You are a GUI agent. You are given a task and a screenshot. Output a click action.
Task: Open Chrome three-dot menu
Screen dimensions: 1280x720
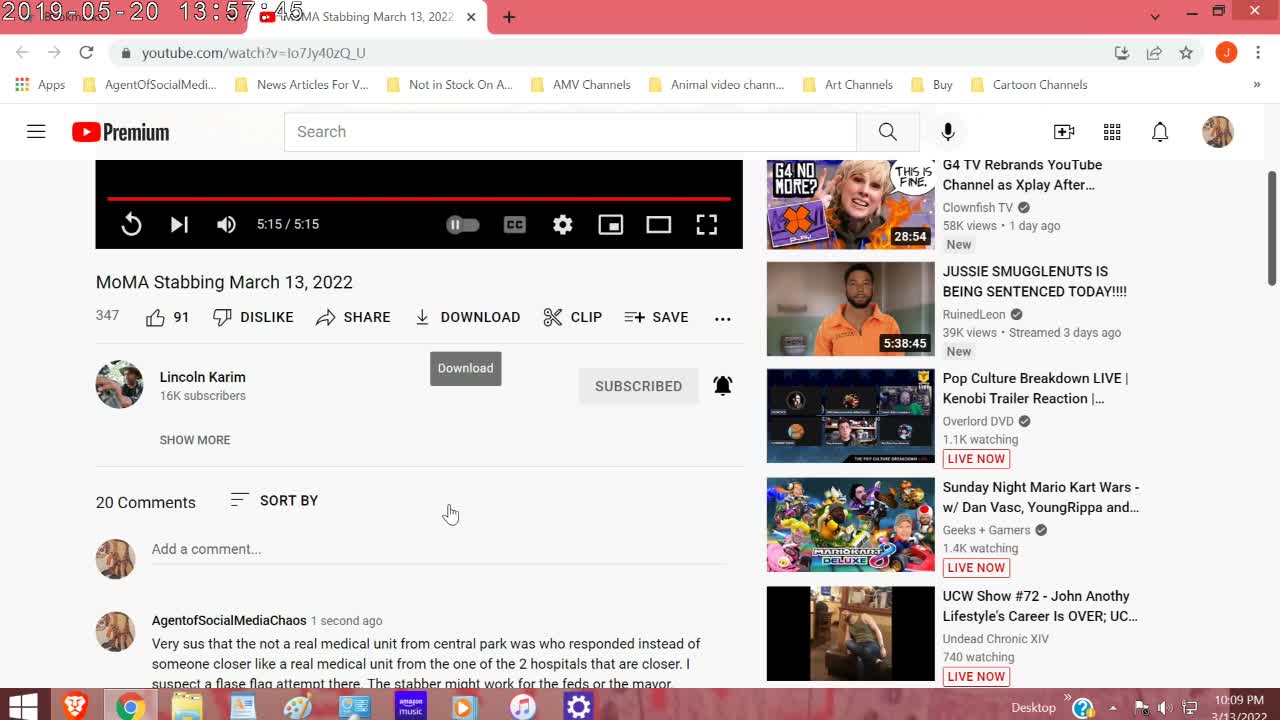coord(1258,53)
